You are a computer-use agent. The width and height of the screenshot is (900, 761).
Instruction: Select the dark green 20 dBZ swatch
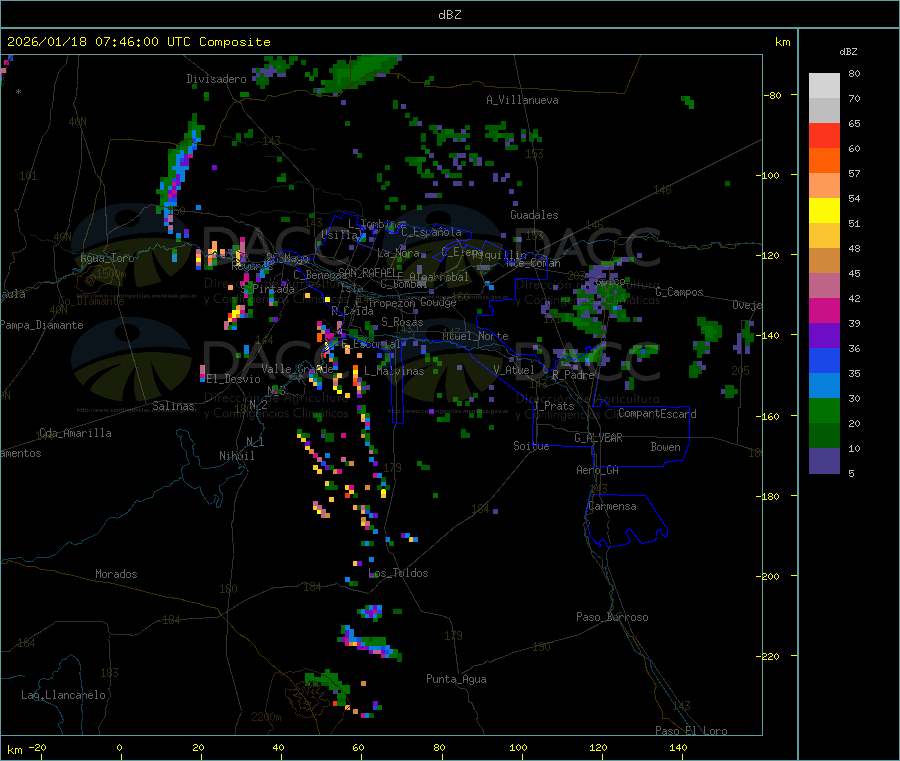tap(824, 436)
